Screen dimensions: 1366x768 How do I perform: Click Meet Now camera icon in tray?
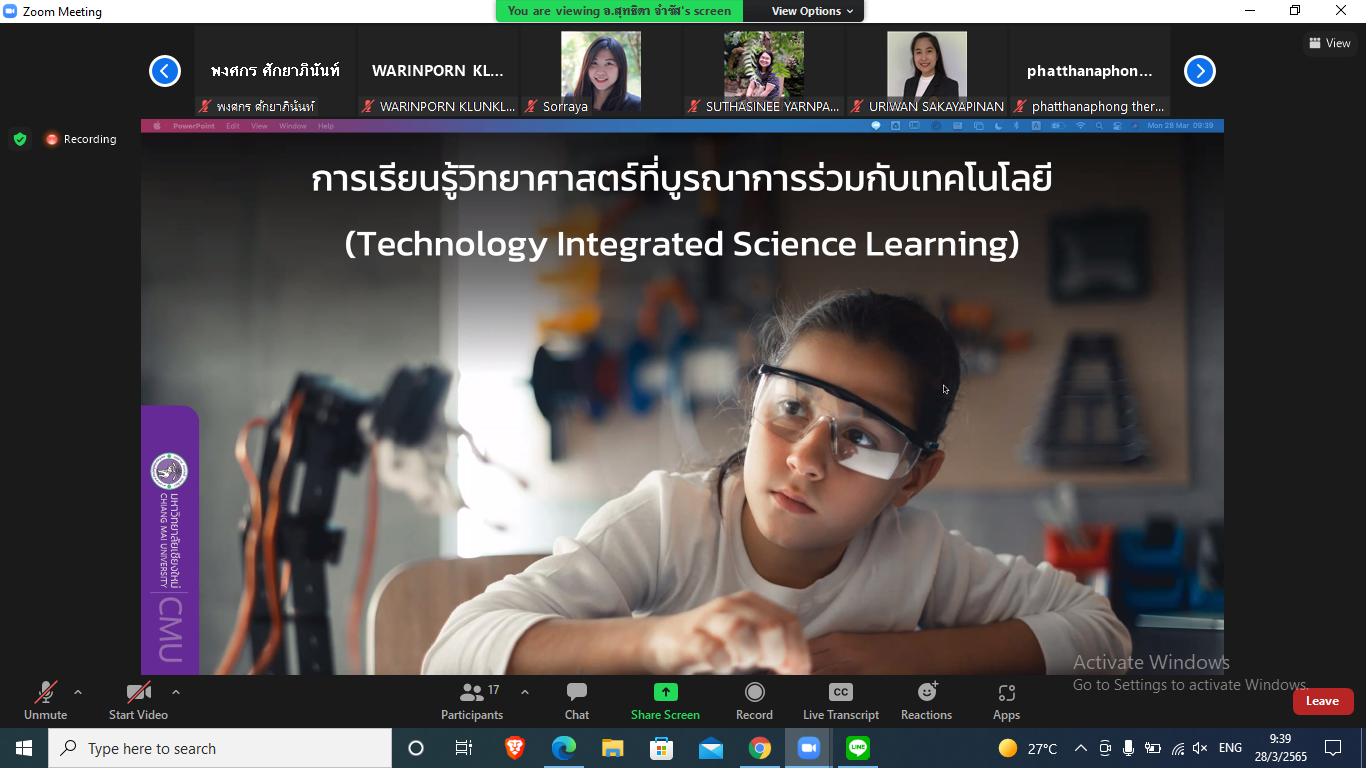(1105, 748)
